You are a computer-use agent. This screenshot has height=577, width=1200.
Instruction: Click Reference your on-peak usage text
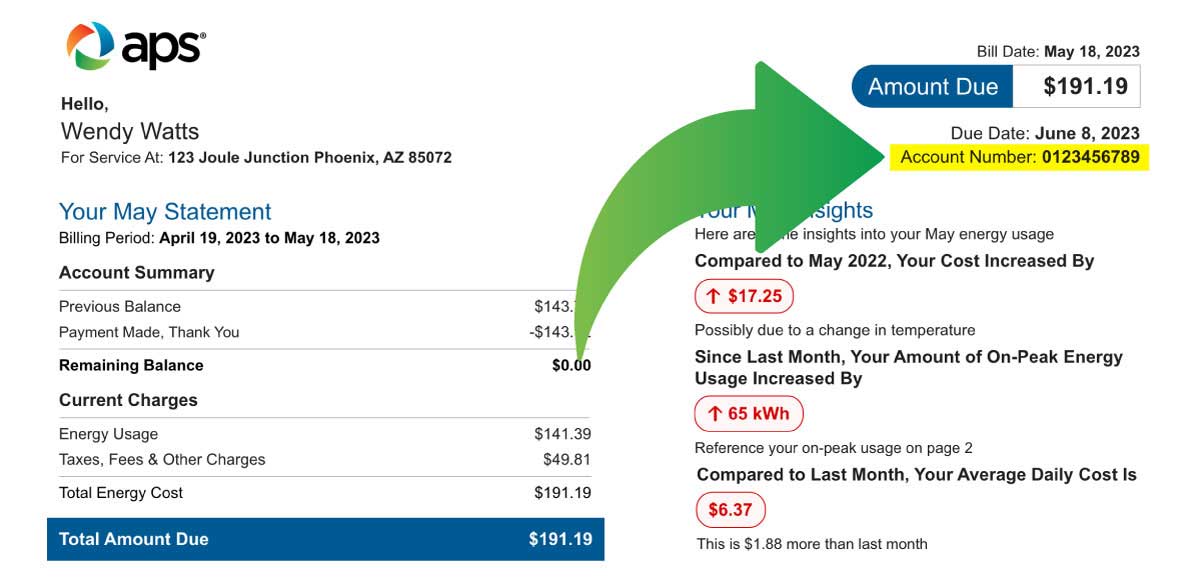click(x=834, y=448)
